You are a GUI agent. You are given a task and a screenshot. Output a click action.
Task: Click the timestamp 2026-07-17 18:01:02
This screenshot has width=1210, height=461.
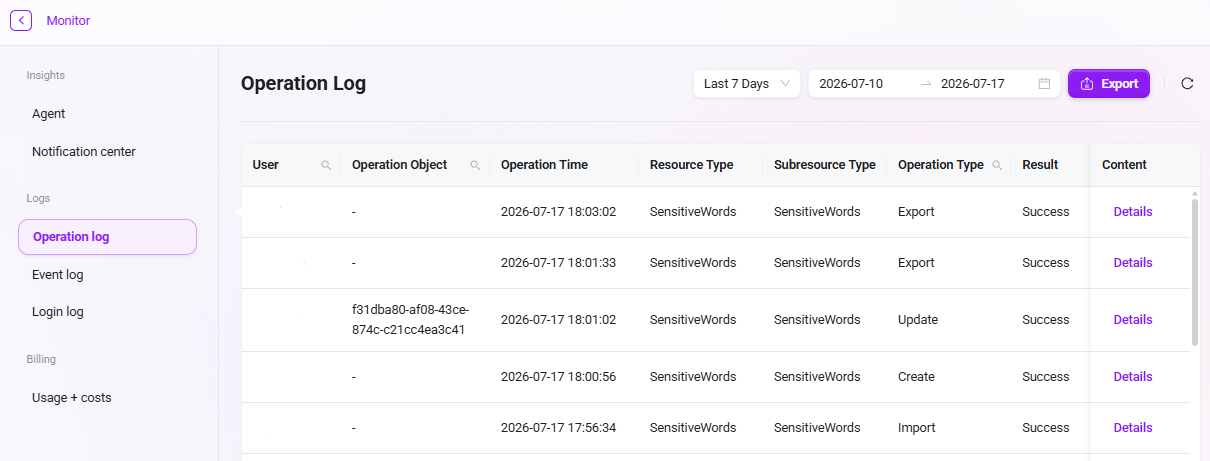click(x=558, y=320)
